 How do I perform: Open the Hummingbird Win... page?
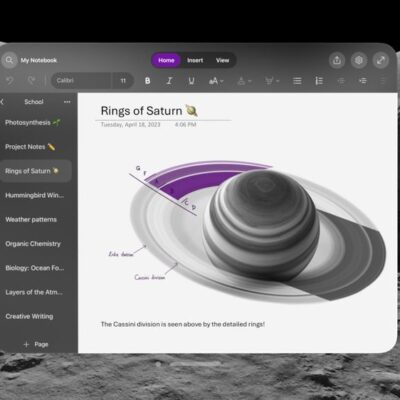click(x=36, y=195)
